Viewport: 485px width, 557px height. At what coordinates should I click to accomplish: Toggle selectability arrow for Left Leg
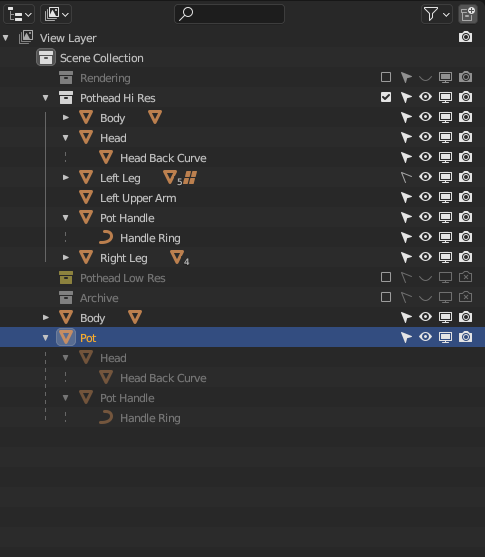point(406,177)
